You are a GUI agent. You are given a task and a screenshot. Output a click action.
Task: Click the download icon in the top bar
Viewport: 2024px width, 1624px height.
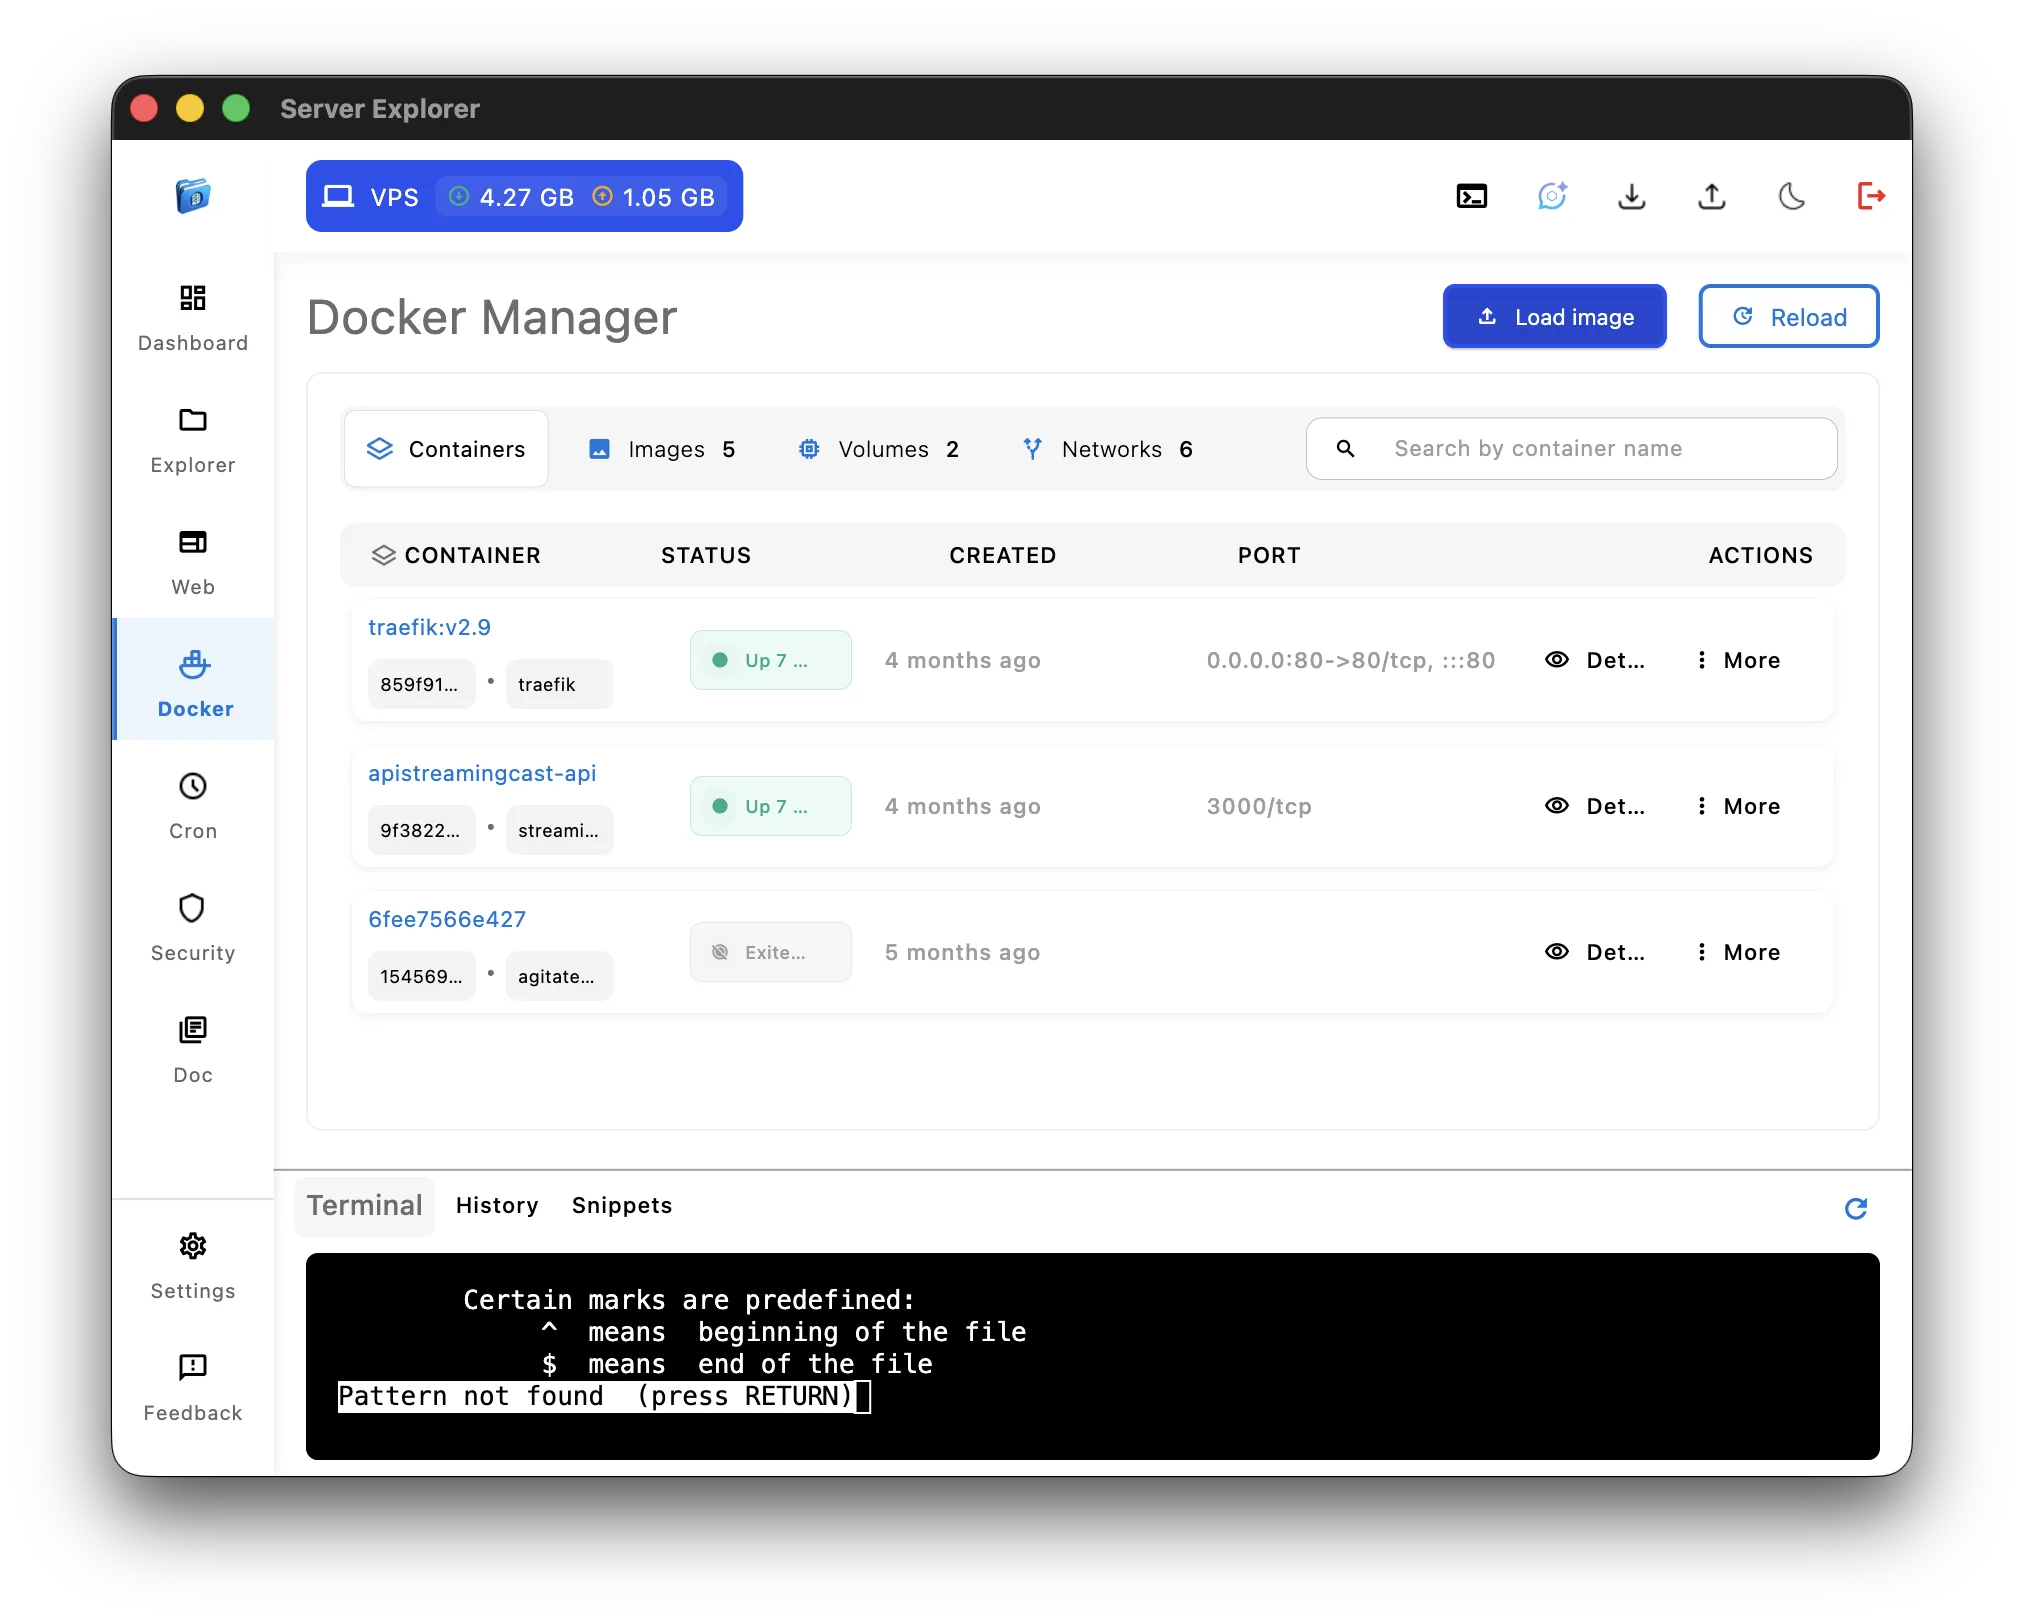(1631, 196)
